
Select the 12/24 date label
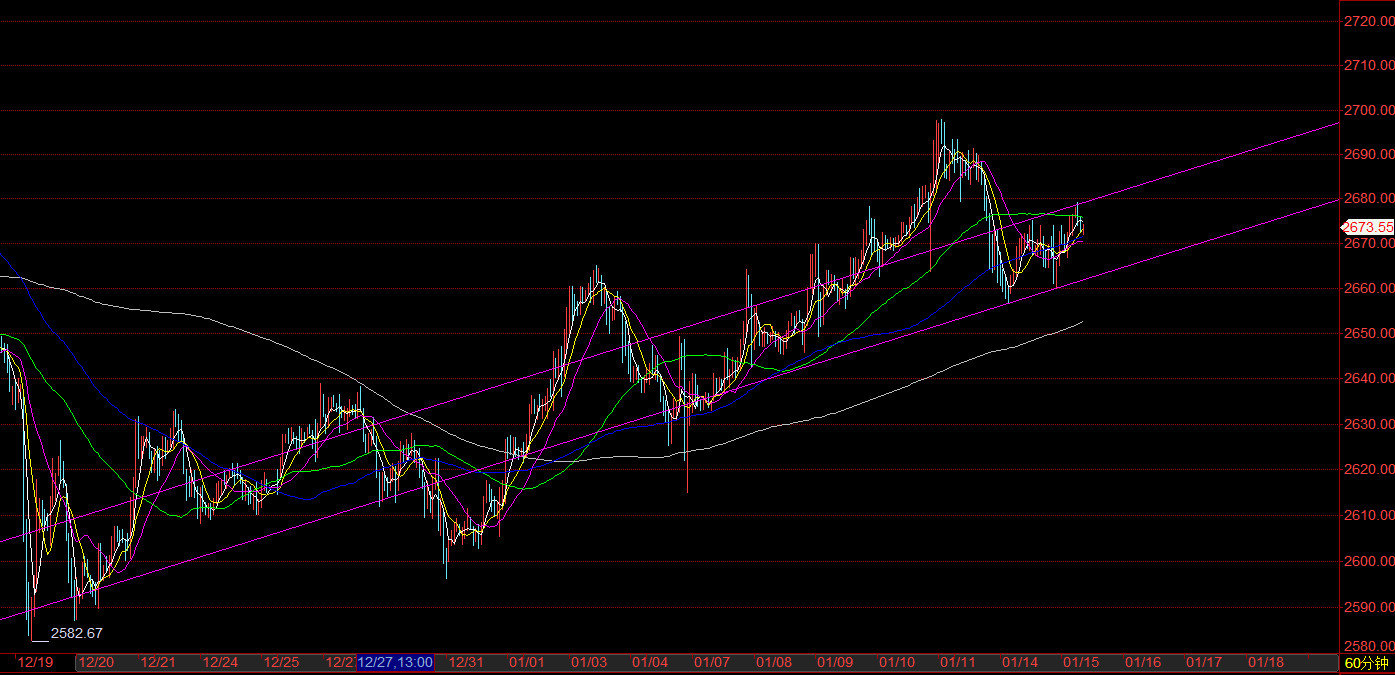click(220, 662)
